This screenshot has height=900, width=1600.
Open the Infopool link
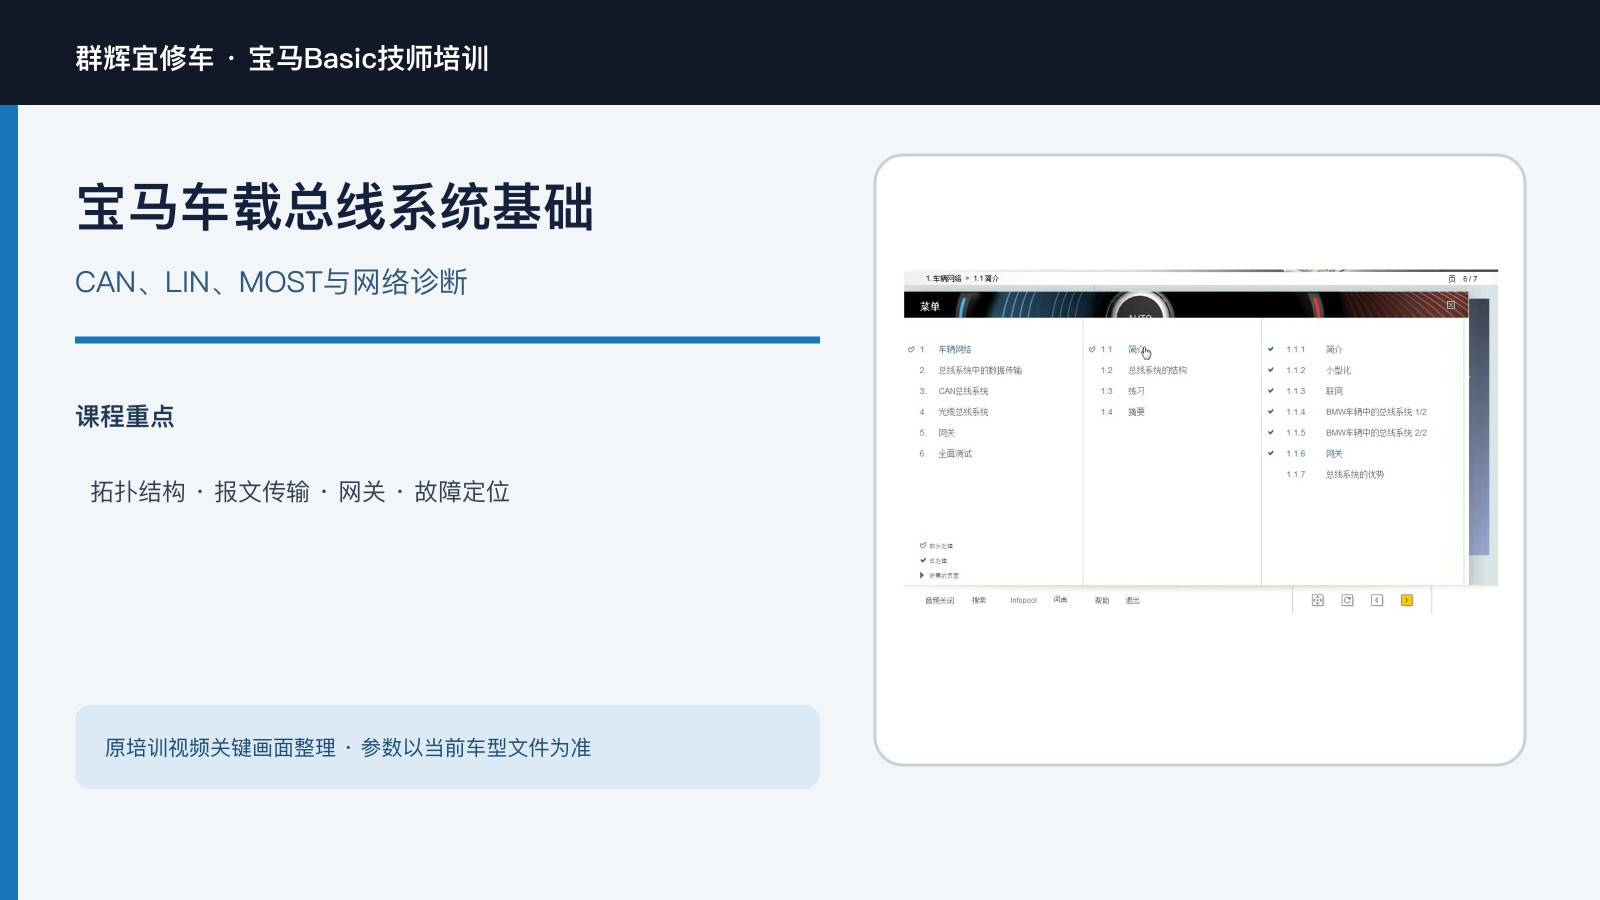1023,601
